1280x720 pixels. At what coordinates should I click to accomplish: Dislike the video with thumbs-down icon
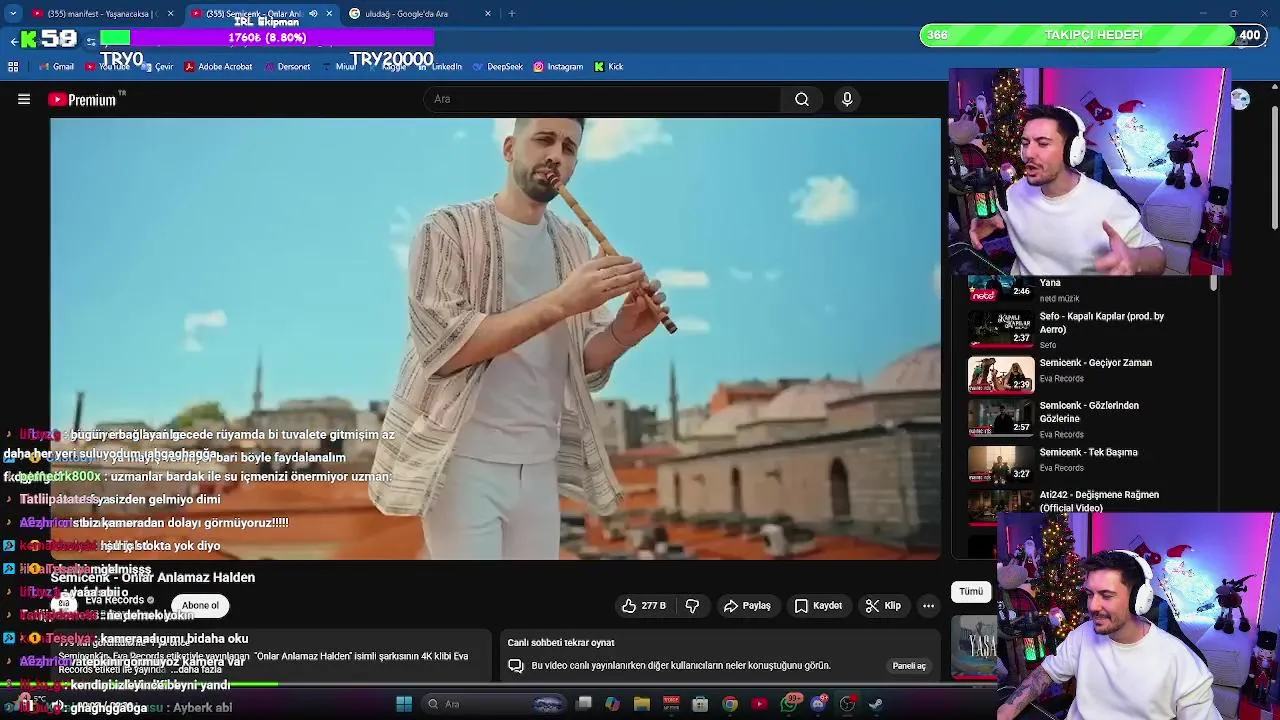tap(692, 605)
